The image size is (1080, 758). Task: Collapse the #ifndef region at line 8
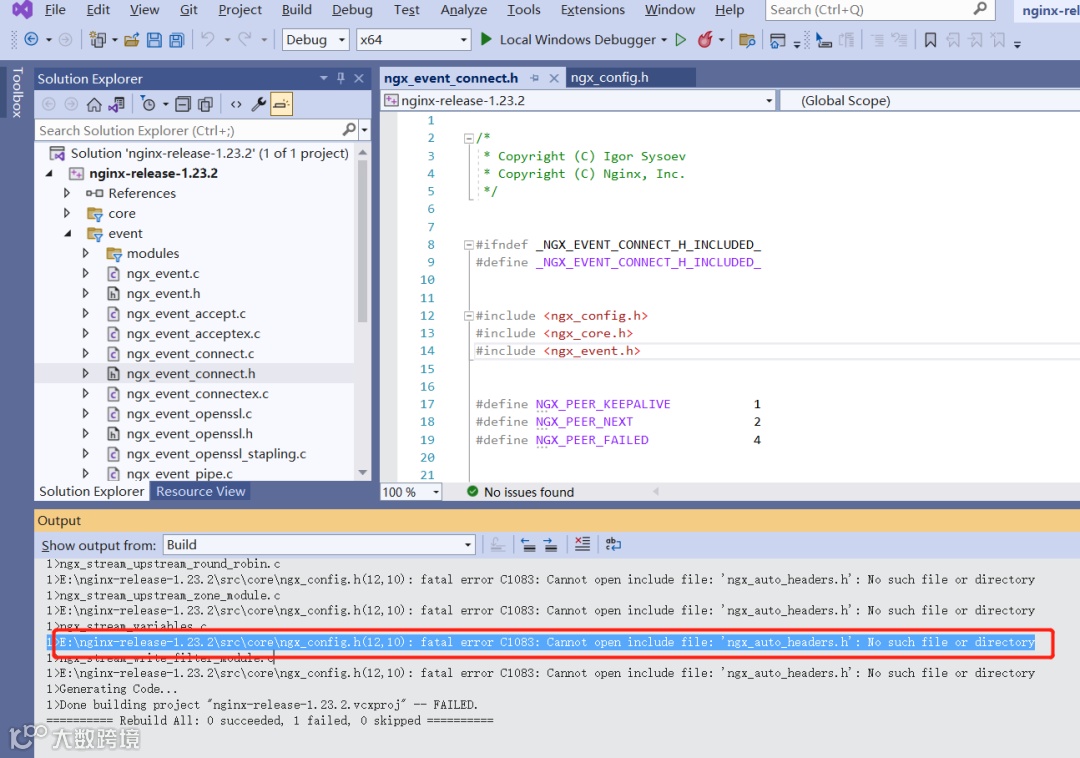(468, 244)
